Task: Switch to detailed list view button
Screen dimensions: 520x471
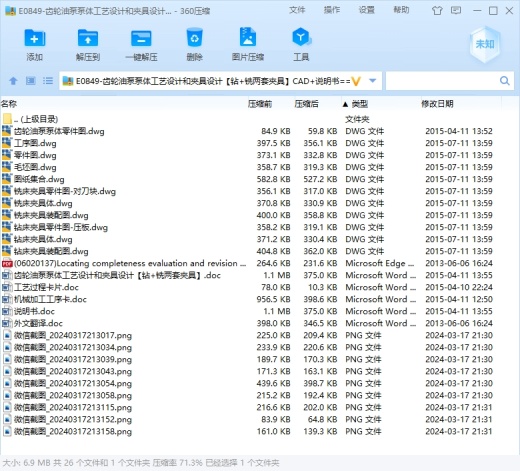Action: pyautogui.click(x=48, y=81)
